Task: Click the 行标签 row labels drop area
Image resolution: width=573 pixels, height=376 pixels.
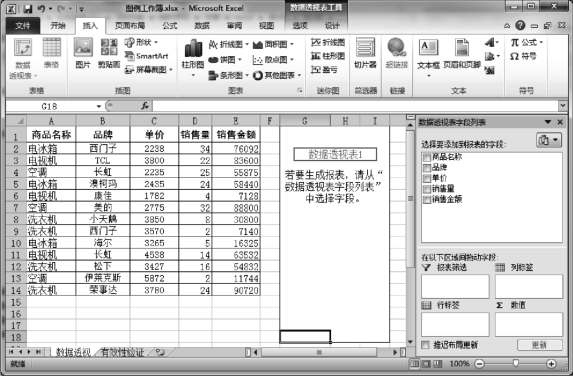Action: [455, 324]
